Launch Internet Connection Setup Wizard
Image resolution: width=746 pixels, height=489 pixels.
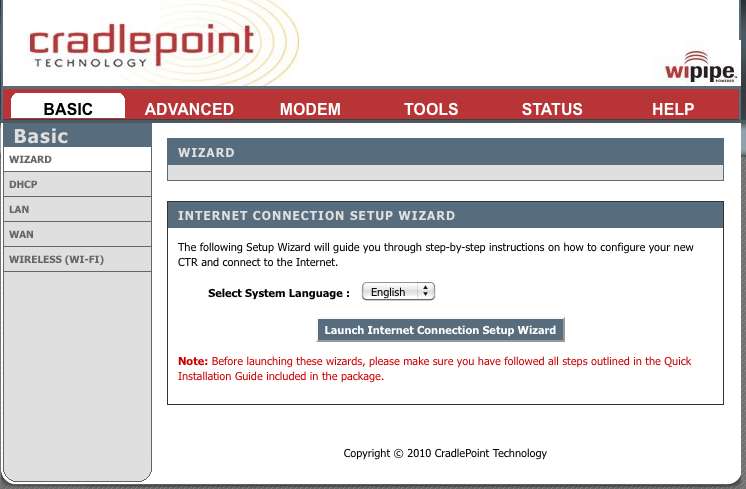click(x=441, y=330)
